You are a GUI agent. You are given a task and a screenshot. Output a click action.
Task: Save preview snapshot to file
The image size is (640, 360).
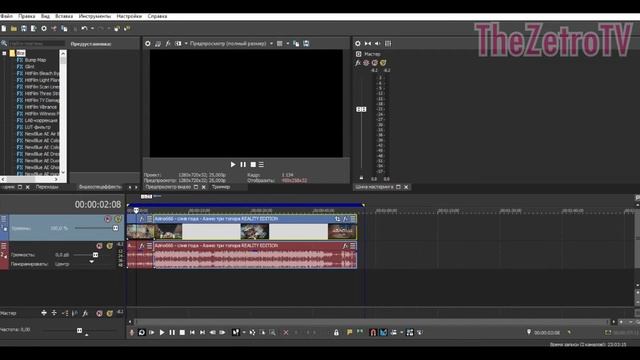point(306,44)
